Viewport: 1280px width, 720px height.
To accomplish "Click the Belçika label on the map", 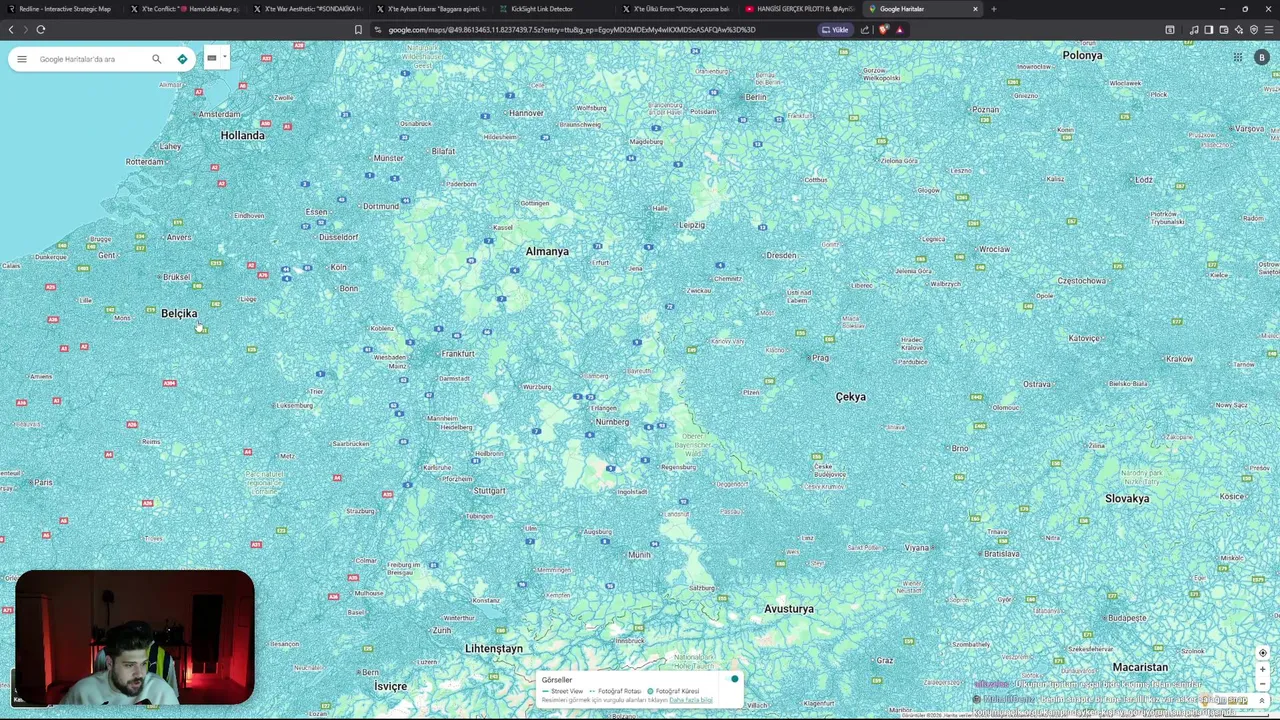I will pos(179,313).
